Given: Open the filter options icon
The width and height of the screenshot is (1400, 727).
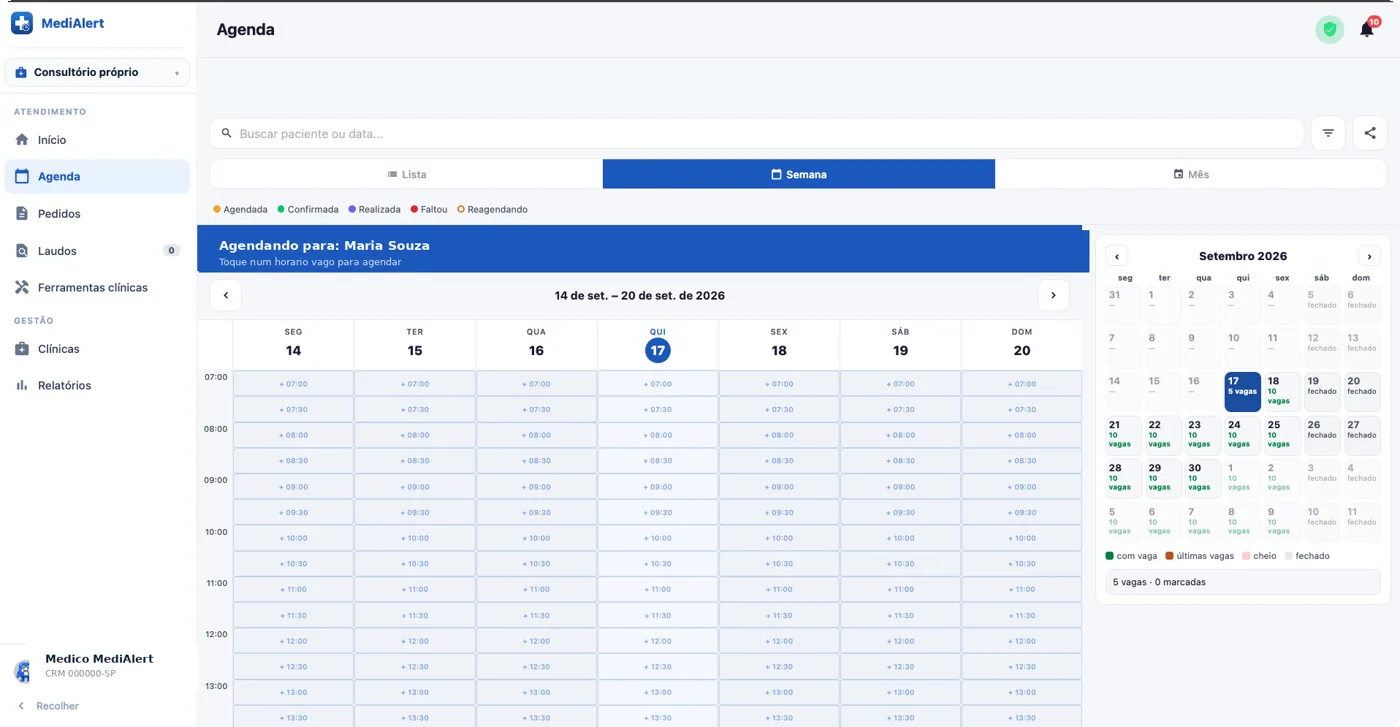Looking at the screenshot, I should [x=1328, y=133].
